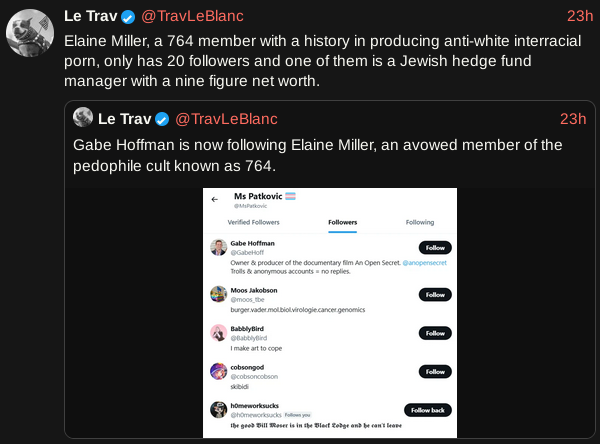
Task: Switch to the Following tab
Action: click(x=419, y=221)
